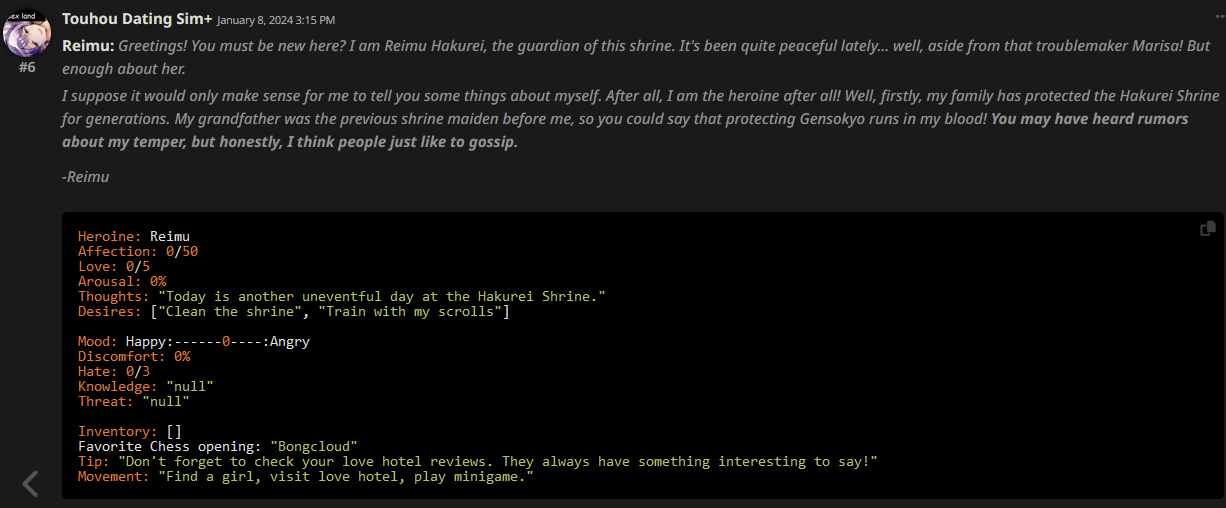This screenshot has height=508, width=1226.
Task: Click the January 8, 2024 timestamp
Action: (x=276, y=20)
